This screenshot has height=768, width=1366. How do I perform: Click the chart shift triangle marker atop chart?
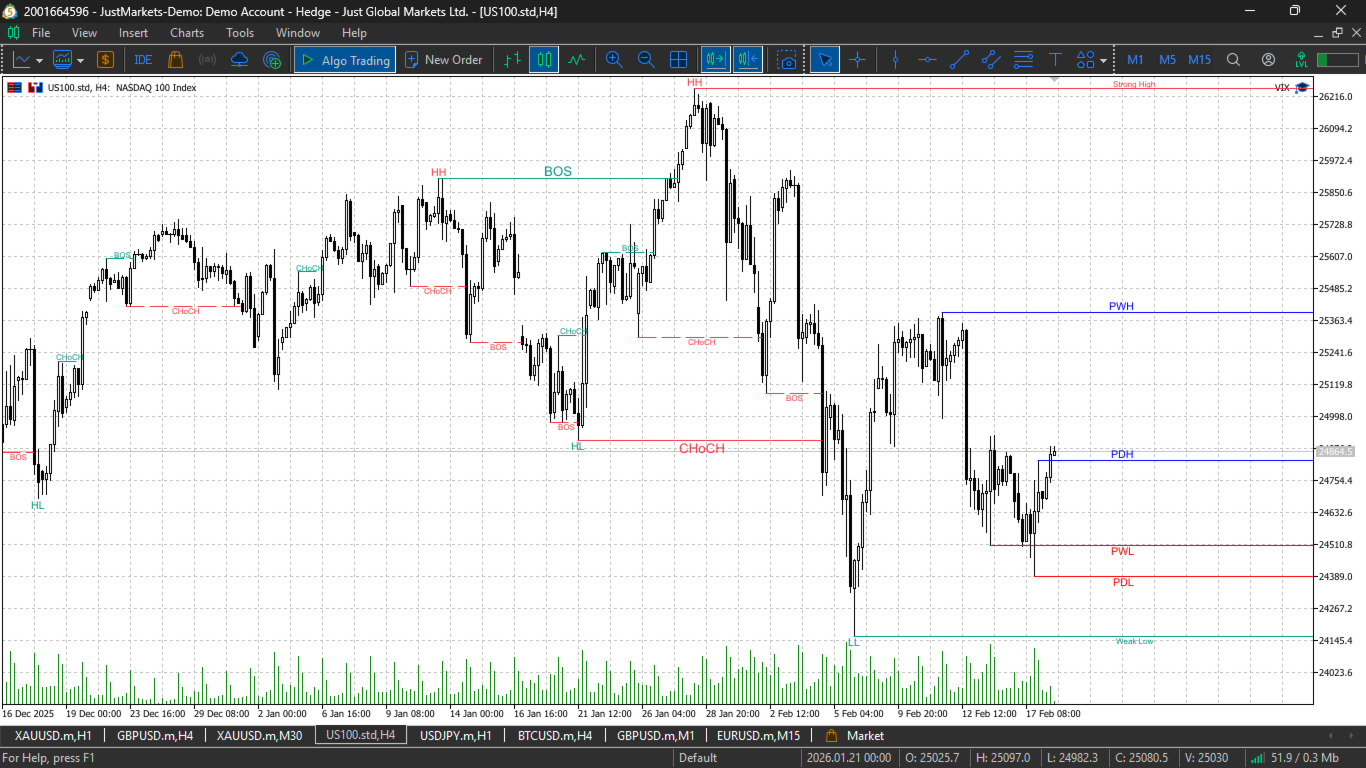pyautogui.click(x=1054, y=79)
